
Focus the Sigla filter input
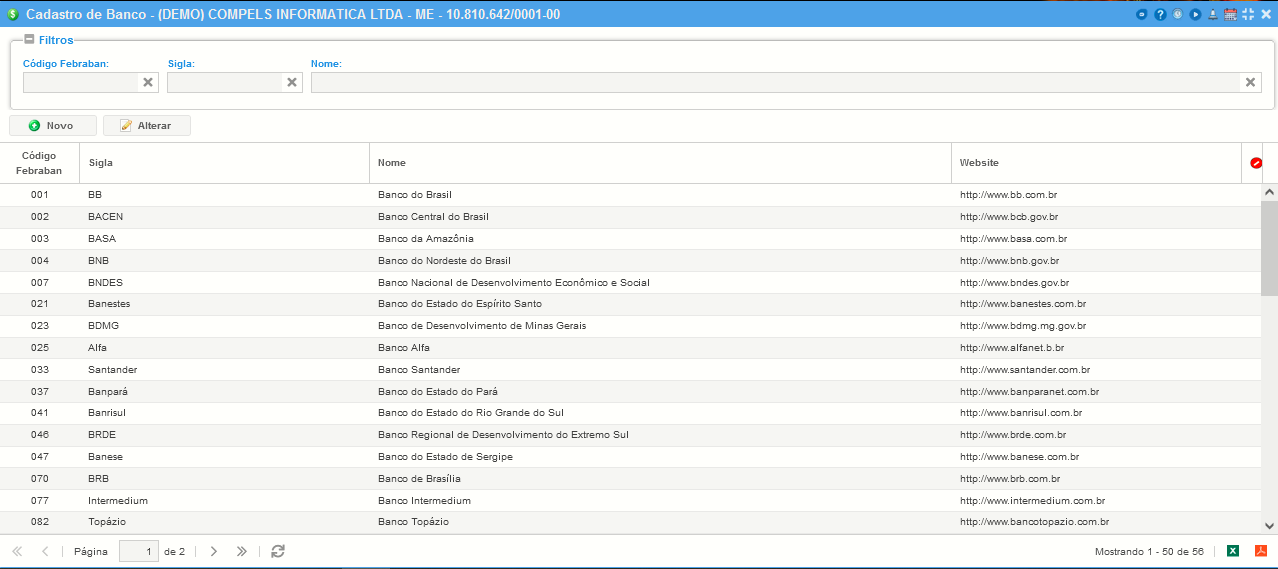(x=225, y=82)
